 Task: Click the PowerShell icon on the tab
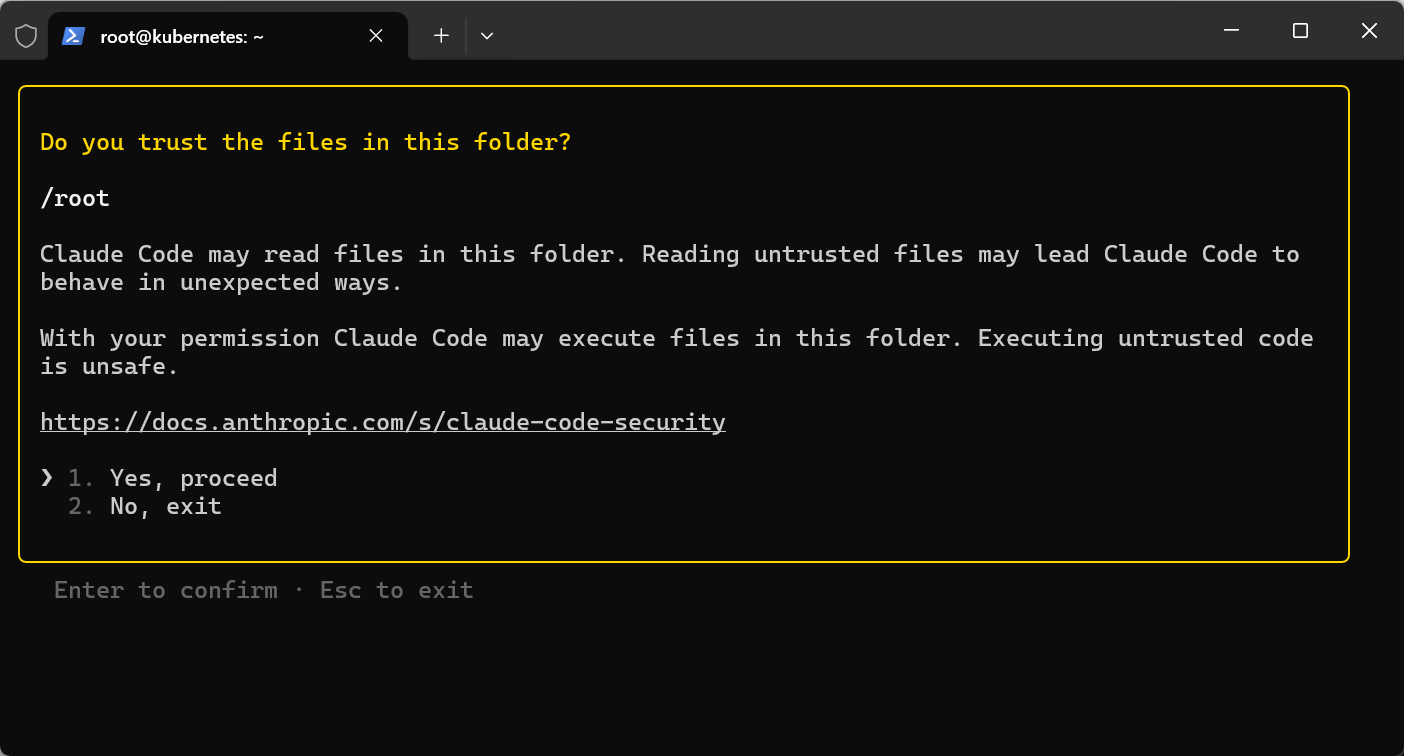pos(73,36)
